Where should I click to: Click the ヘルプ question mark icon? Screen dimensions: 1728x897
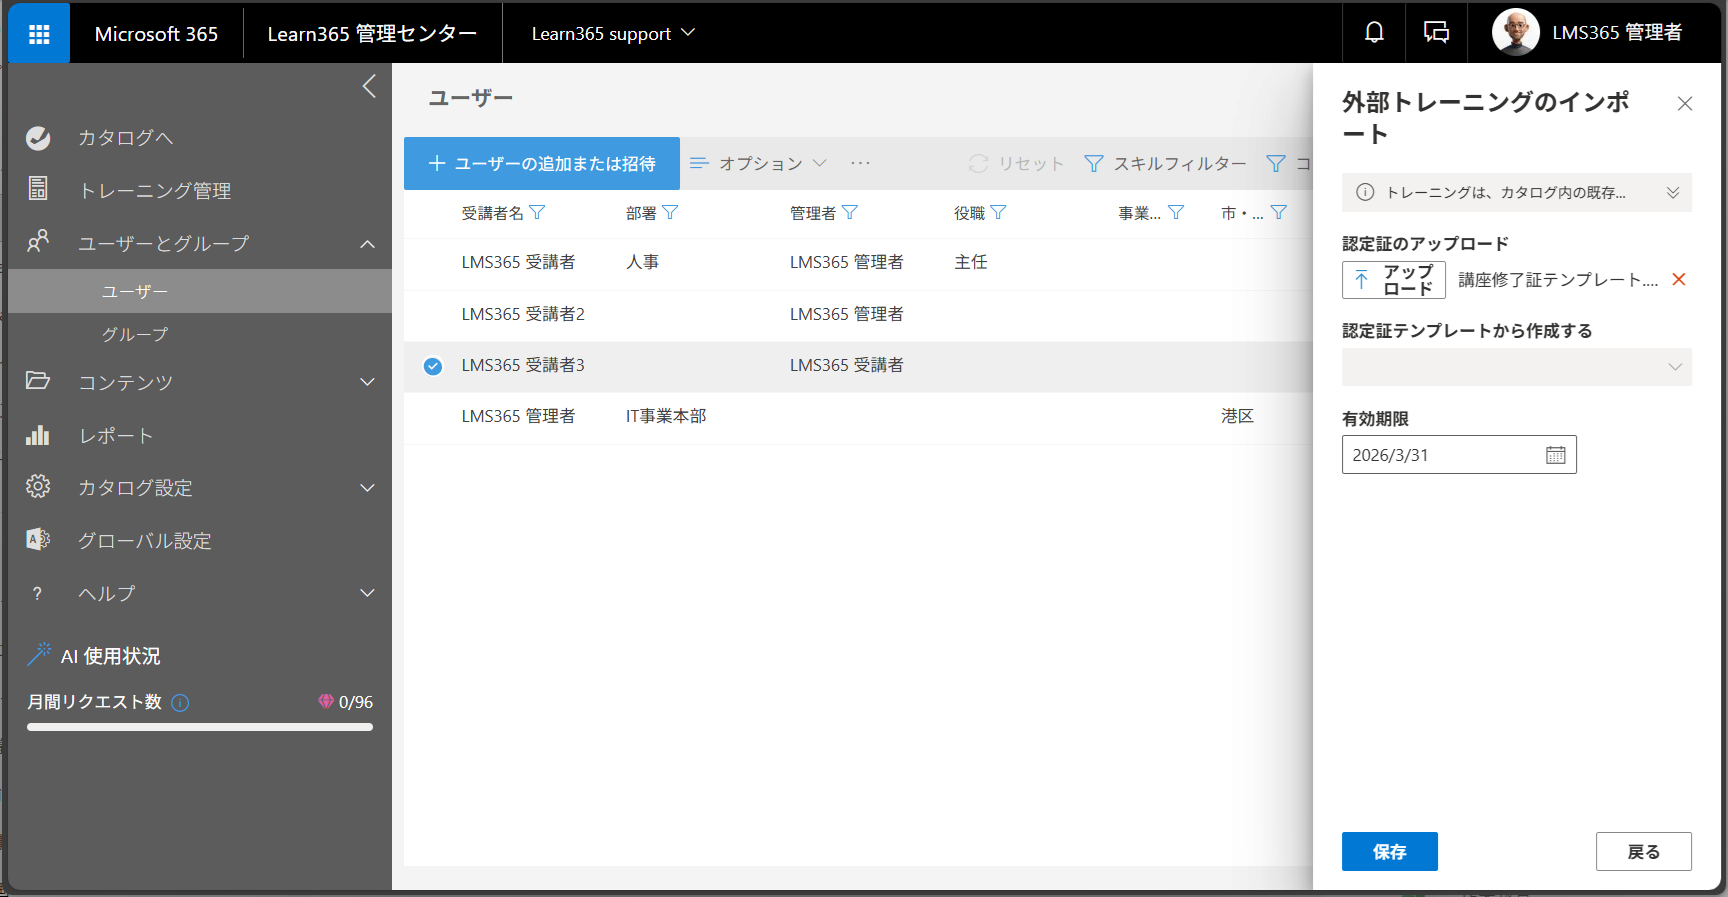(x=38, y=593)
